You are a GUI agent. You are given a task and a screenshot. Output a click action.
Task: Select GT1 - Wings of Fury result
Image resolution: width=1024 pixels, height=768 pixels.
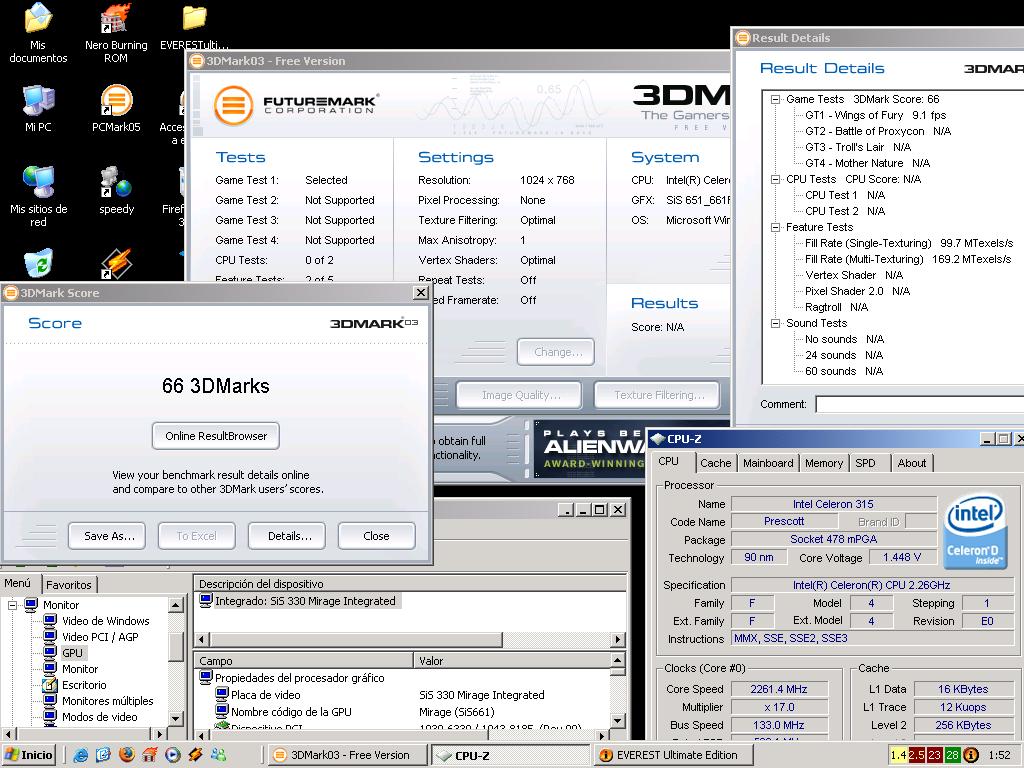coord(875,115)
